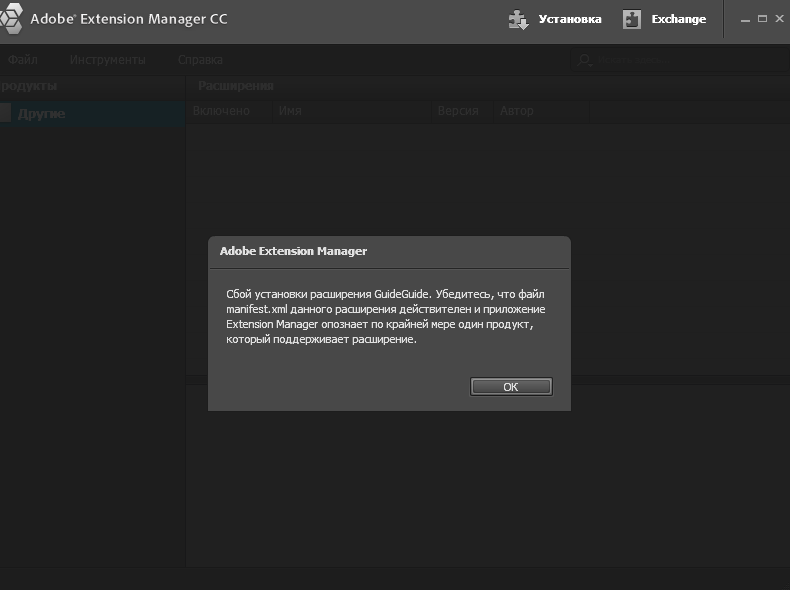Open the Справка menu
The image size is (790, 590).
tap(200, 59)
